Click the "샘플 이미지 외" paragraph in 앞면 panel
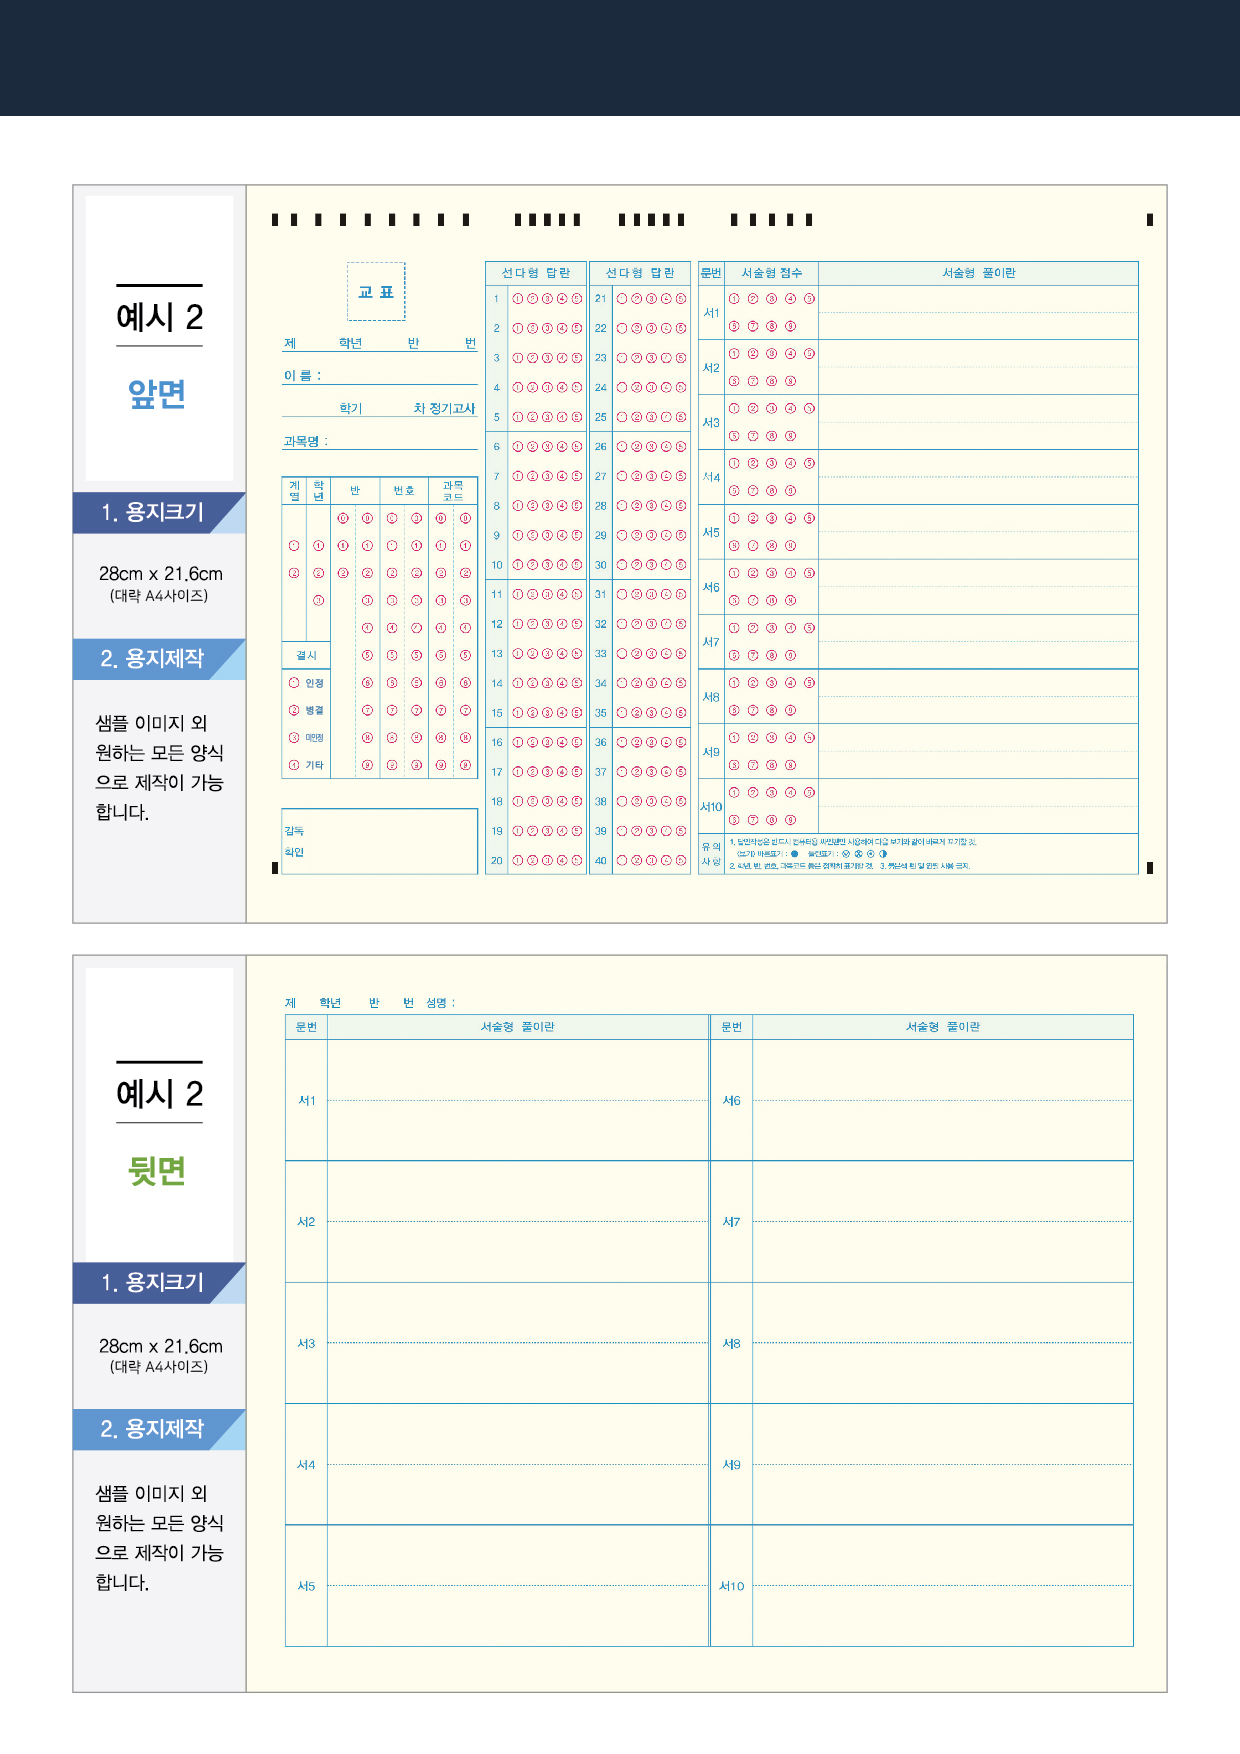Viewport: 1240px width, 1754px height. click(159, 767)
